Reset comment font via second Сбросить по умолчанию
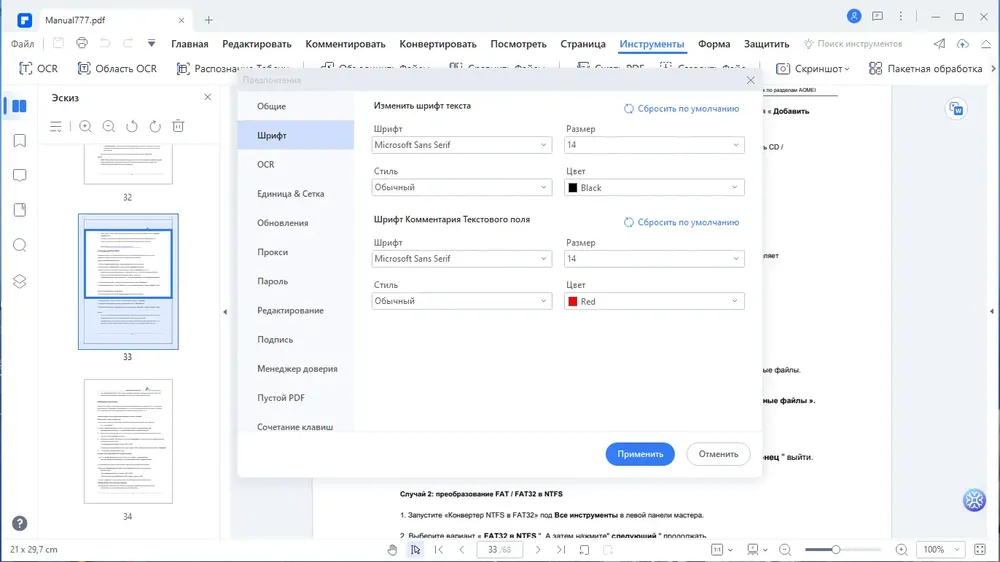 click(x=681, y=223)
